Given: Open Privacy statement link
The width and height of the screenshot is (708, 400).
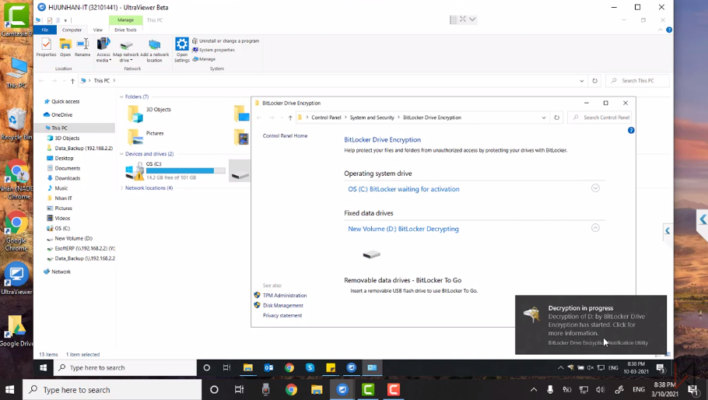Looking at the screenshot, I should click(x=282, y=316).
